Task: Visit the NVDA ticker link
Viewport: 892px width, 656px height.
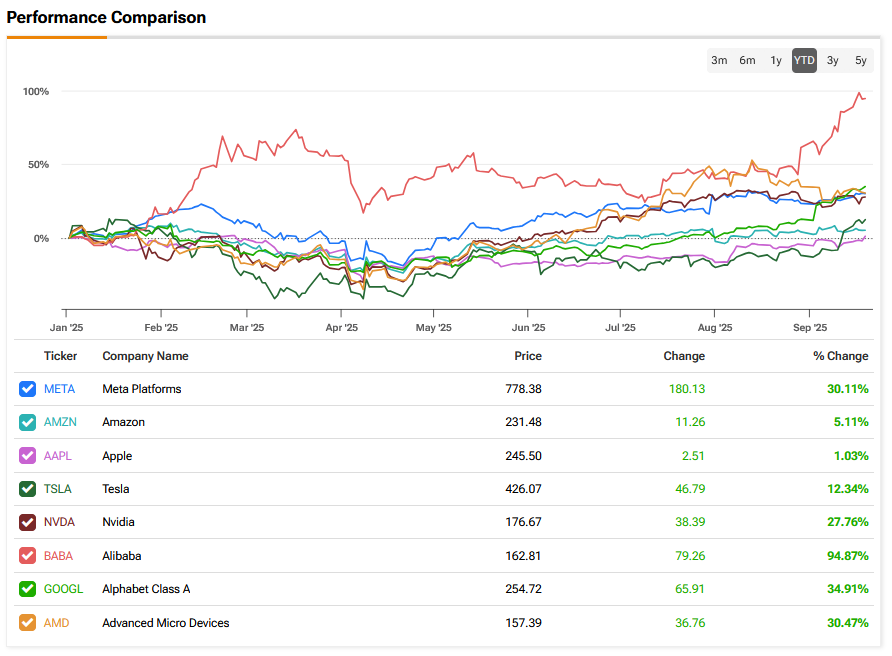Action: [60, 522]
